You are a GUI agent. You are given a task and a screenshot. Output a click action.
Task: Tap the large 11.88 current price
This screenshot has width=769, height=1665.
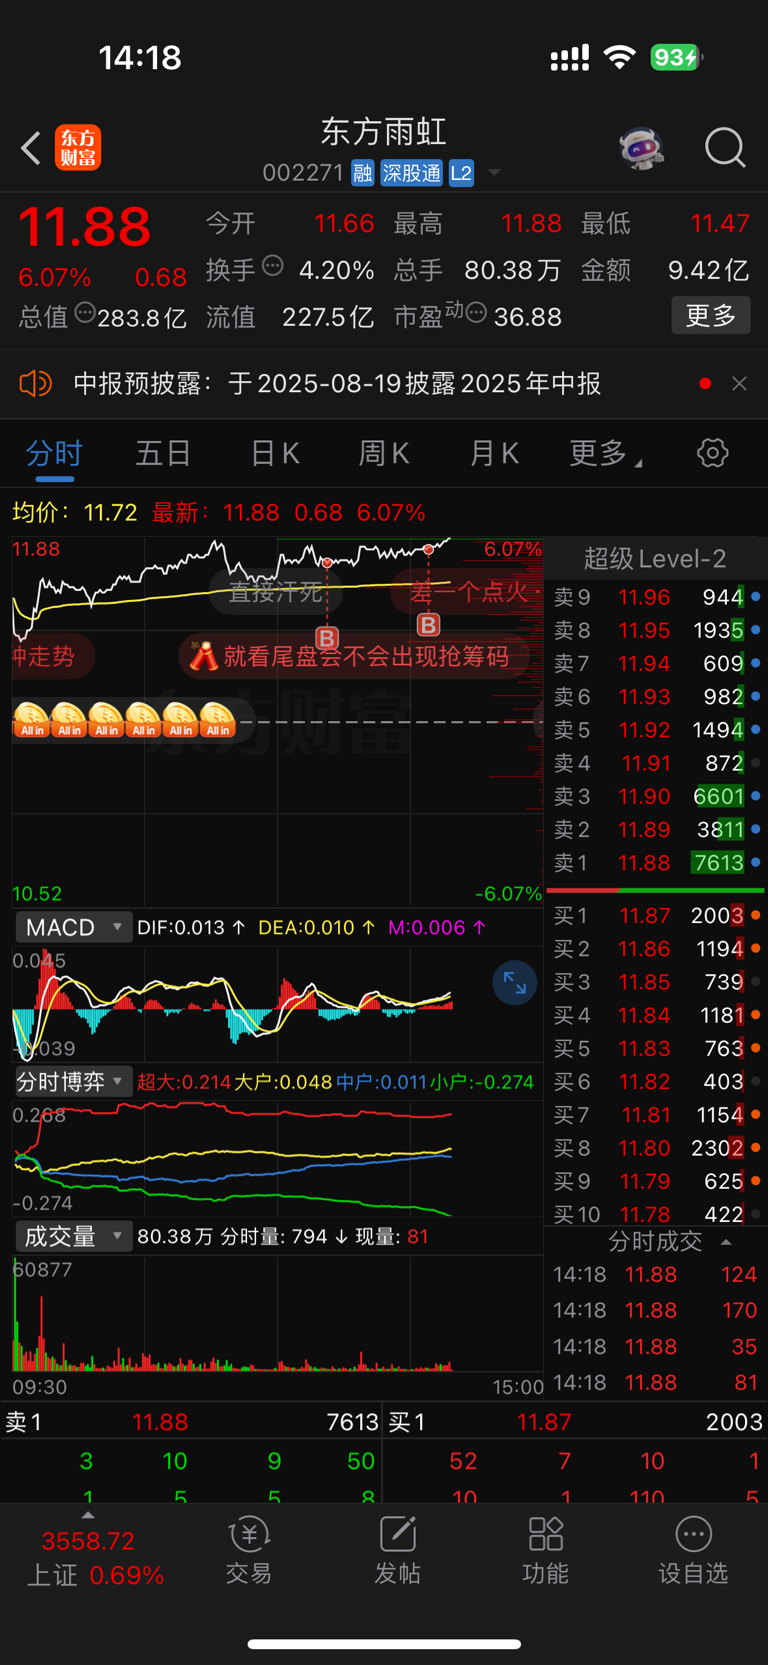point(84,227)
